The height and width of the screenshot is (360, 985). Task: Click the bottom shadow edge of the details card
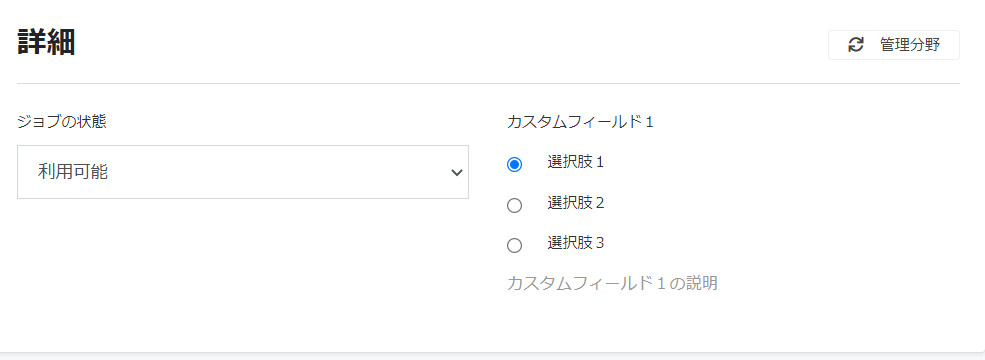pyautogui.click(x=492, y=355)
